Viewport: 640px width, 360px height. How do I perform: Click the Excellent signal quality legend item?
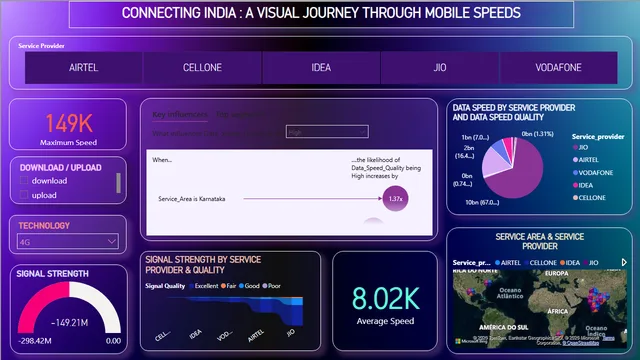point(204,286)
